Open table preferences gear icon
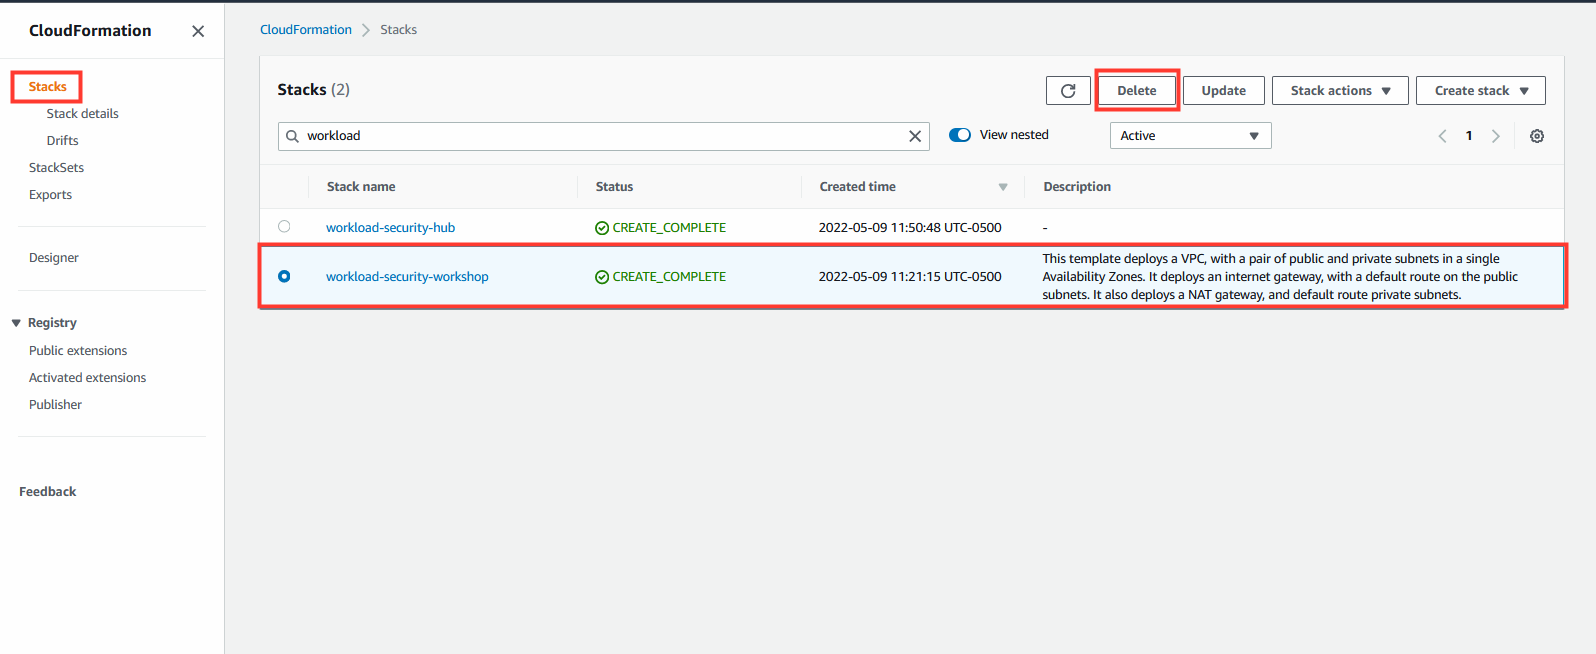This screenshot has height=654, width=1596. point(1537,136)
